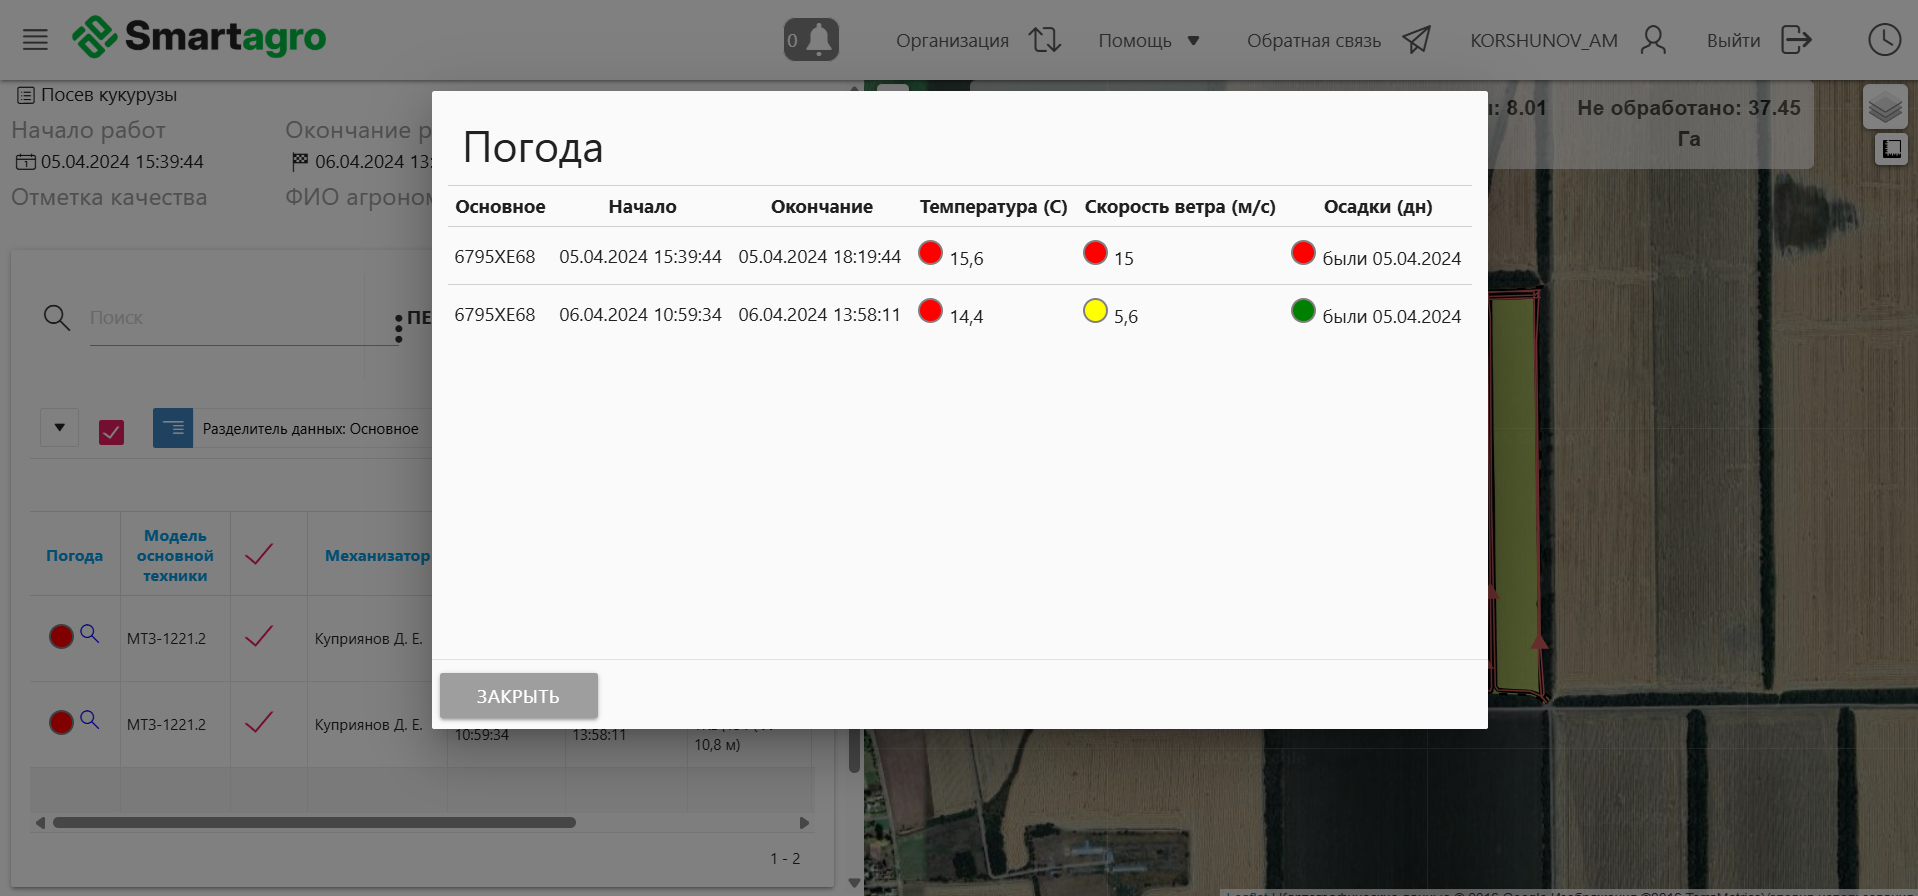Open the dropdown arrow beside the checkbox
The width and height of the screenshot is (1918, 896).
tap(60, 428)
